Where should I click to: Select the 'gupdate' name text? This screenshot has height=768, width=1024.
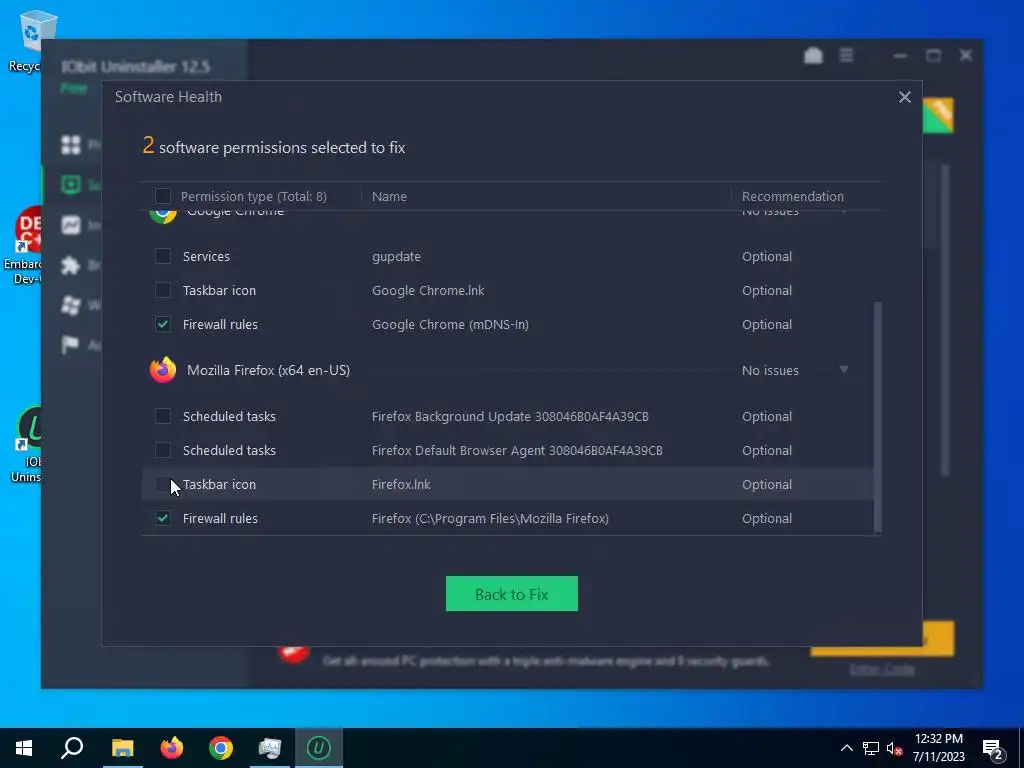pos(396,257)
